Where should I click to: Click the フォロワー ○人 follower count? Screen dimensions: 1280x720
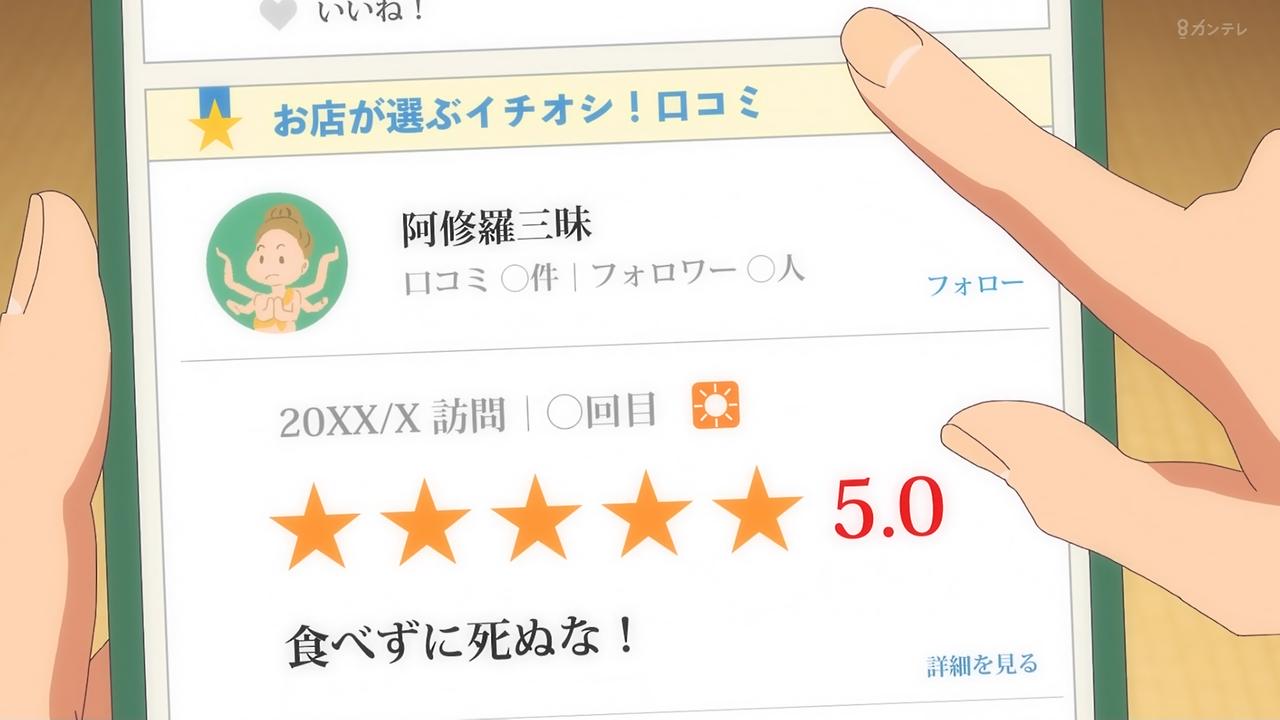697,272
